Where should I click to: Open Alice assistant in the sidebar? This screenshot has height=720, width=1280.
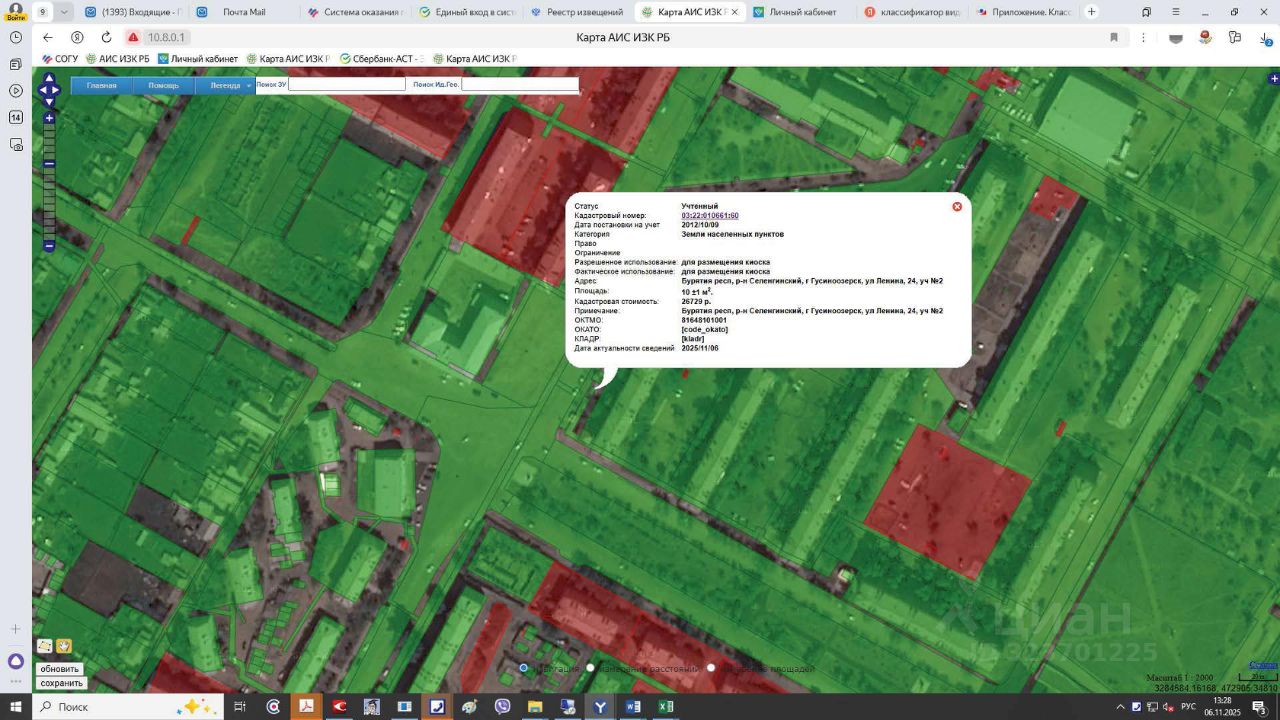[15, 661]
